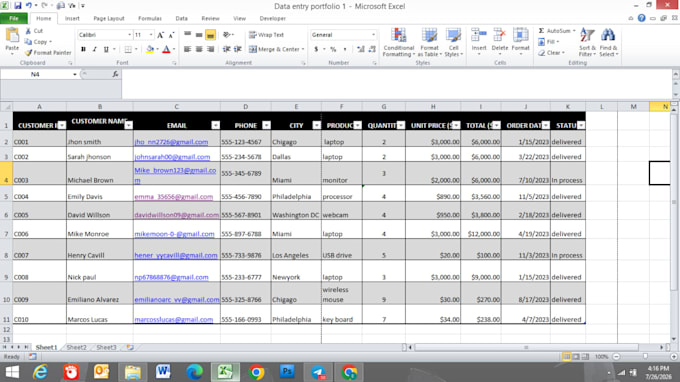Apply percent style format

tap(333, 49)
